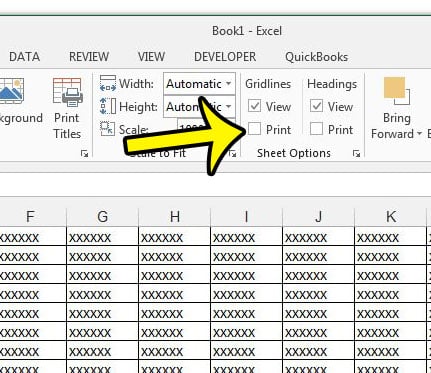The image size is (431, 373).
Task: Switch to the VIEW tab
Action: click(151, 57)
